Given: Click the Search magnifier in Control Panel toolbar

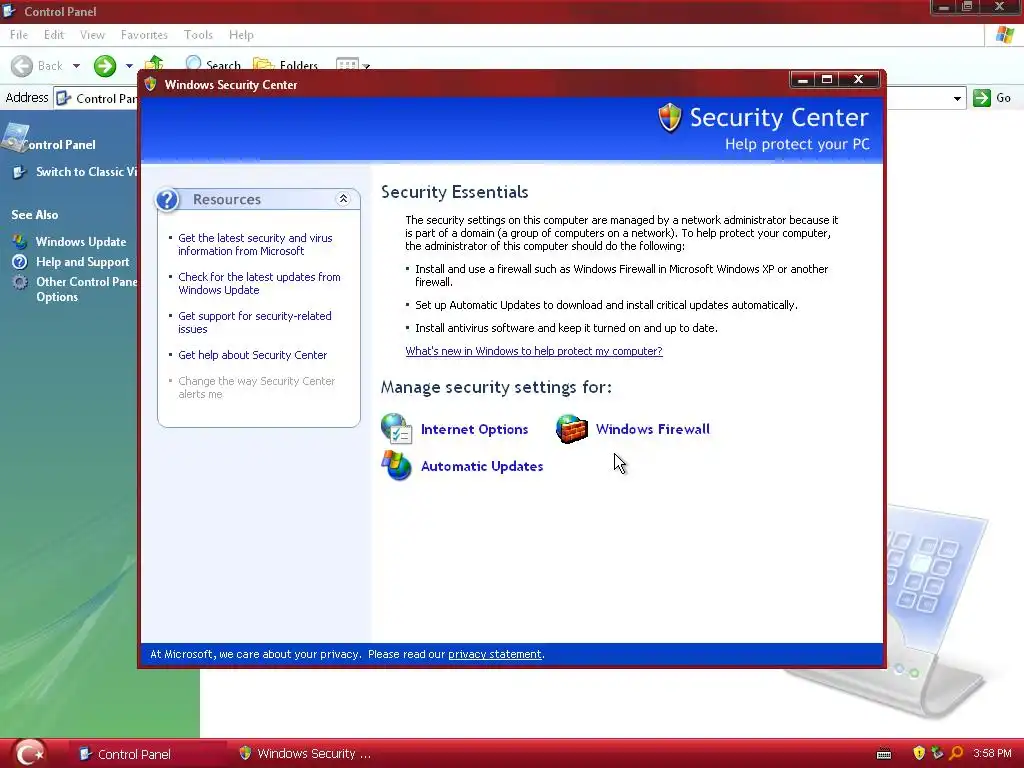Looking at the screenshot, I should click(193, 63).
